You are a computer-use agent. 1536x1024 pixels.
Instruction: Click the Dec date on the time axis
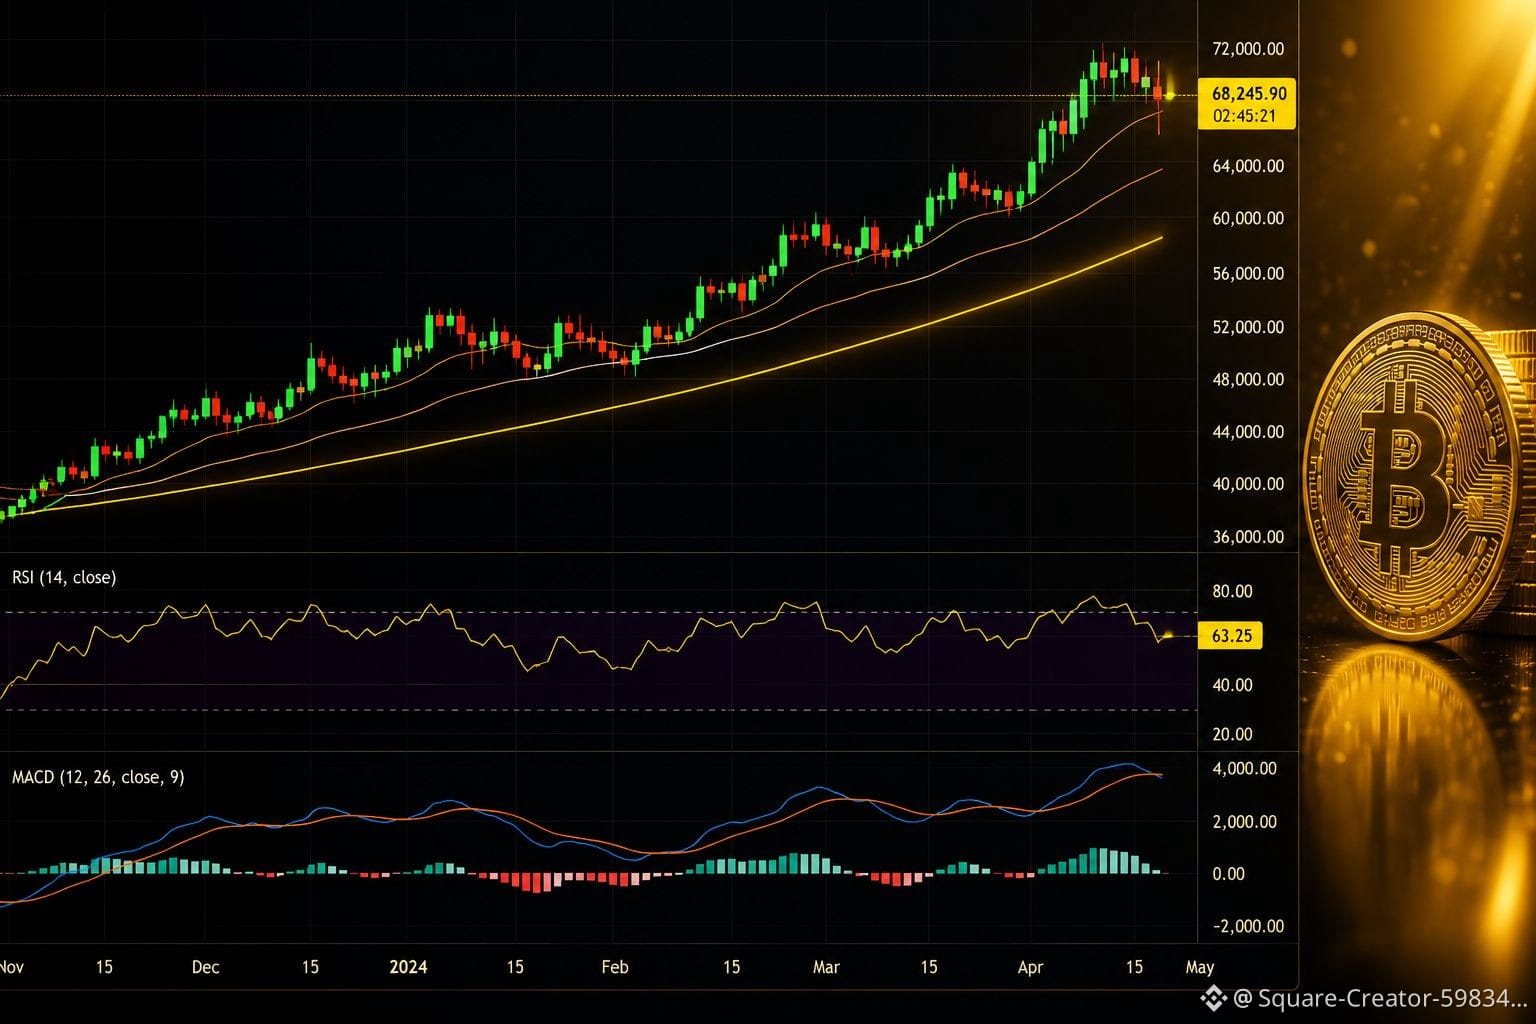[205, 967]
